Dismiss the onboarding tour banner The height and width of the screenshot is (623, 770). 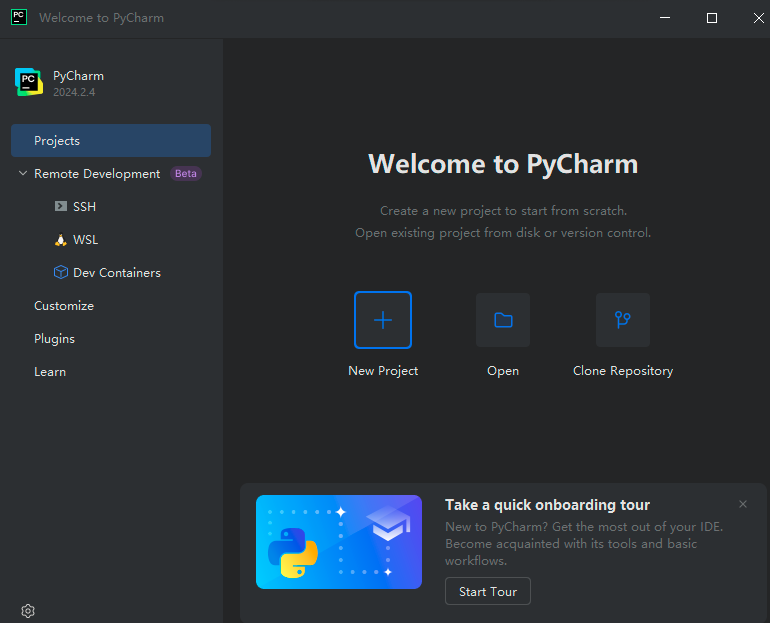click(742, 504)
